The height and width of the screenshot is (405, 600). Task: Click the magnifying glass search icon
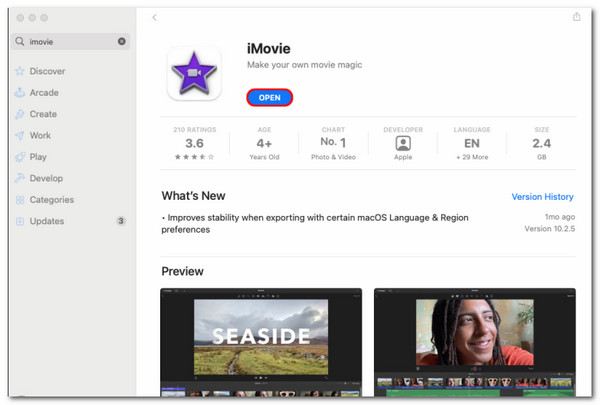[x=20, y=41]
